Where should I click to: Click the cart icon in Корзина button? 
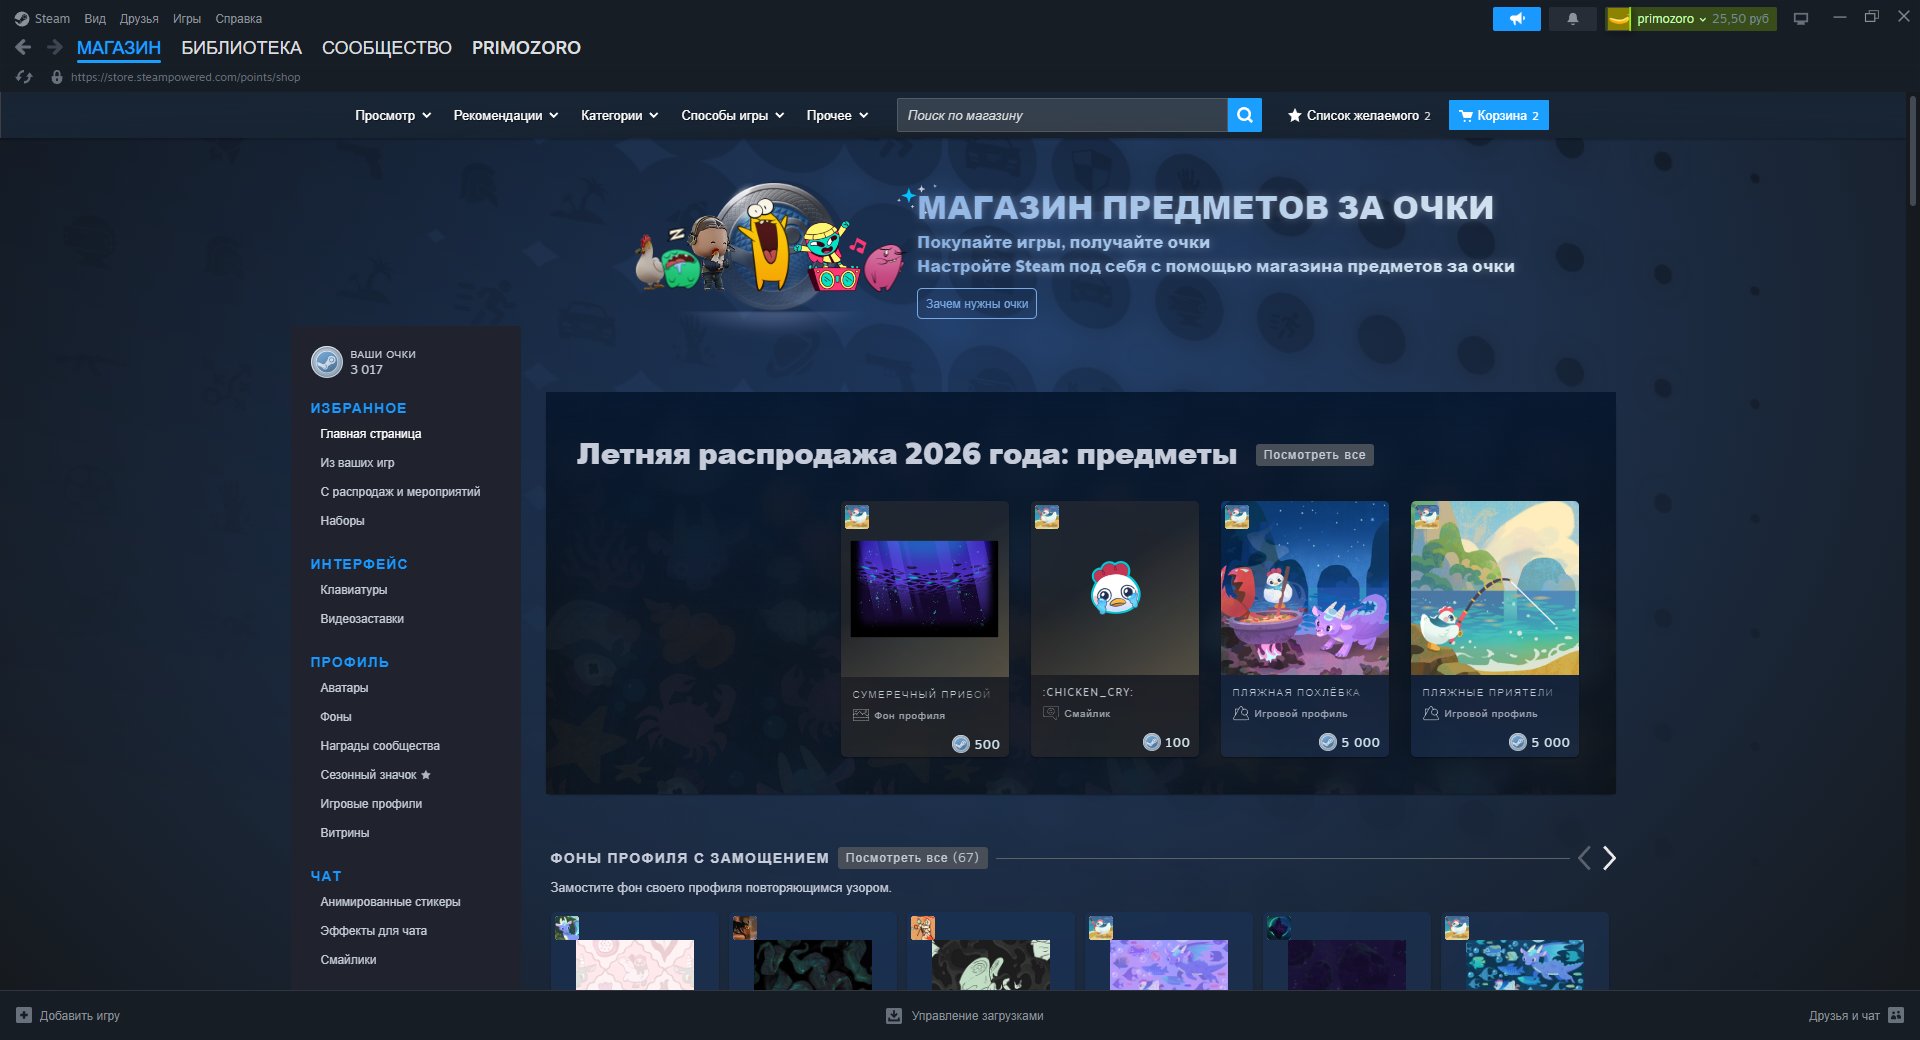1466,115
